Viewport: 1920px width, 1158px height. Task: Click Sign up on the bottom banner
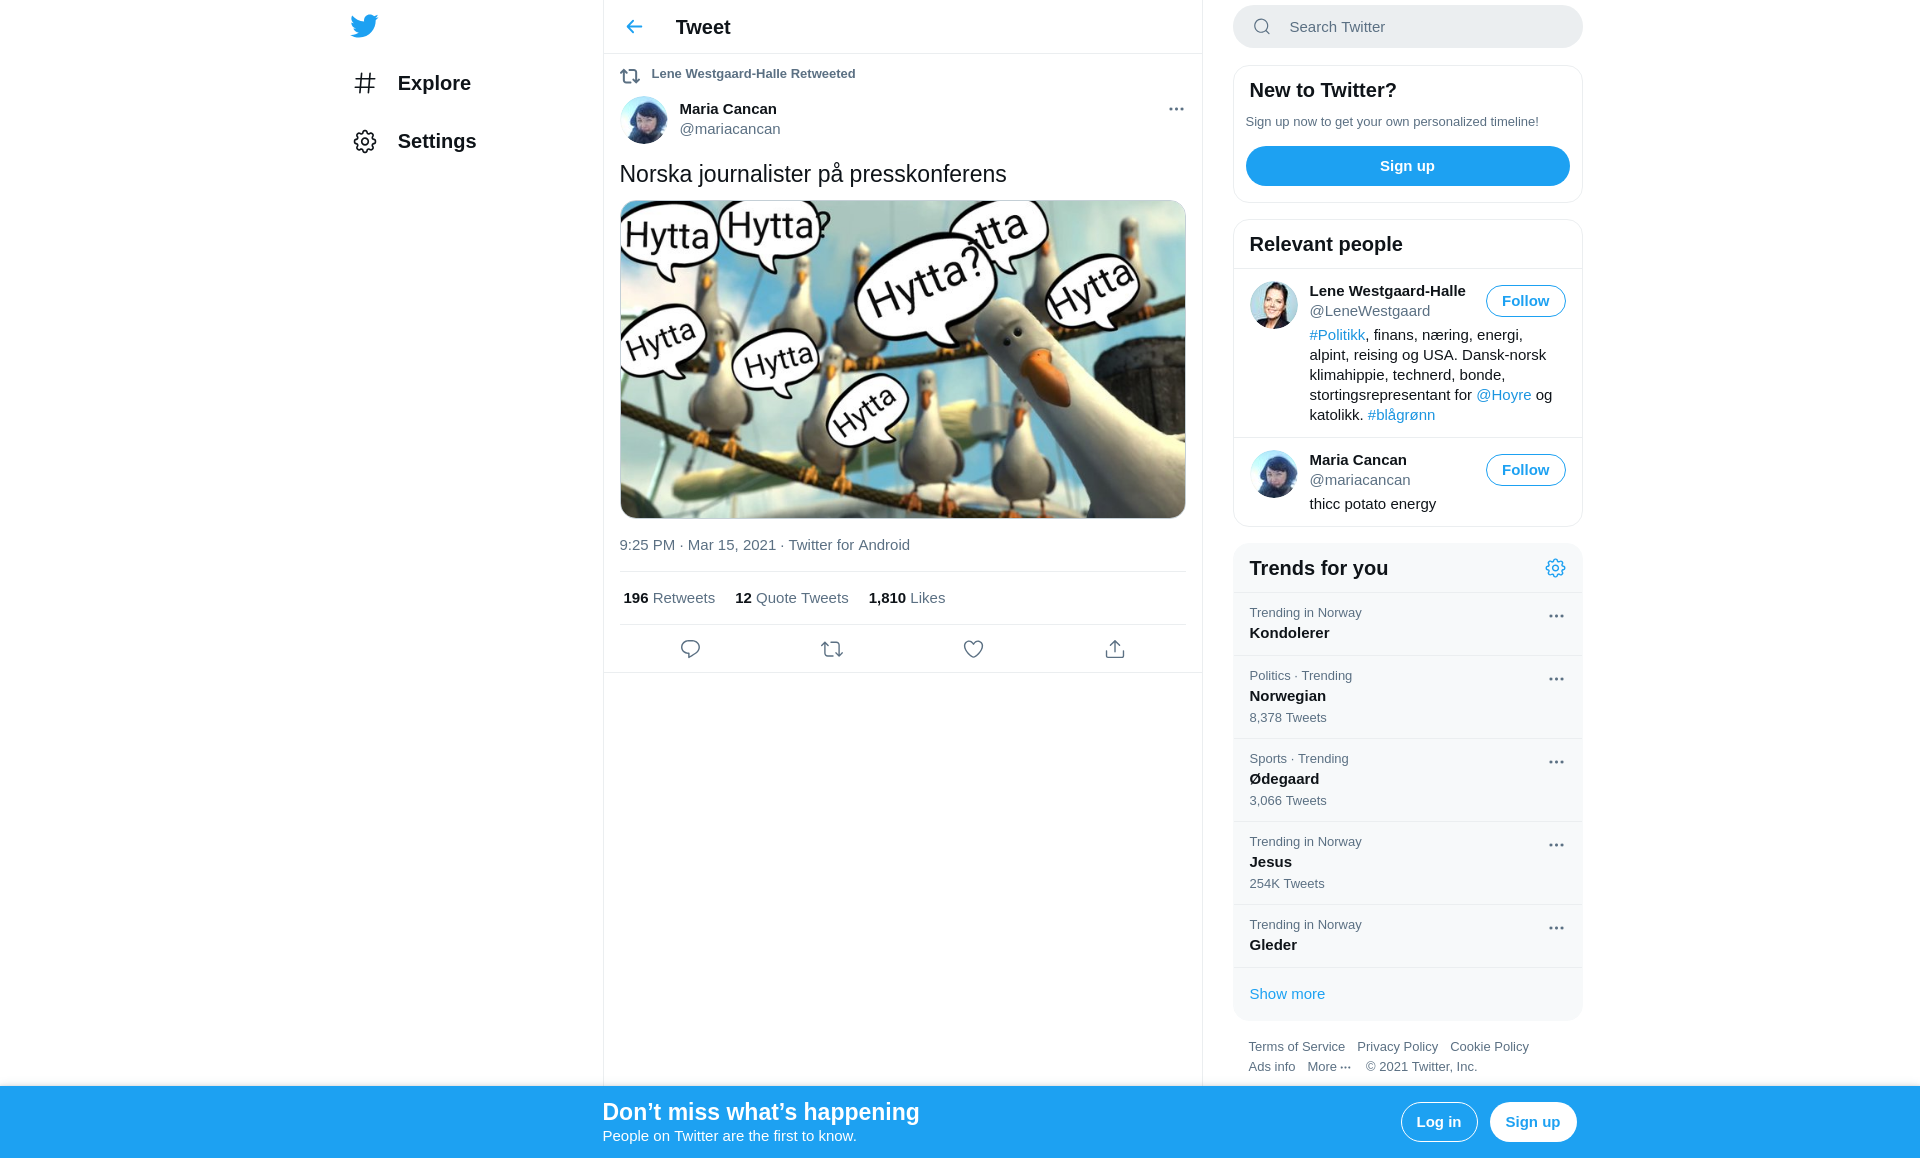(1532, 1122)
